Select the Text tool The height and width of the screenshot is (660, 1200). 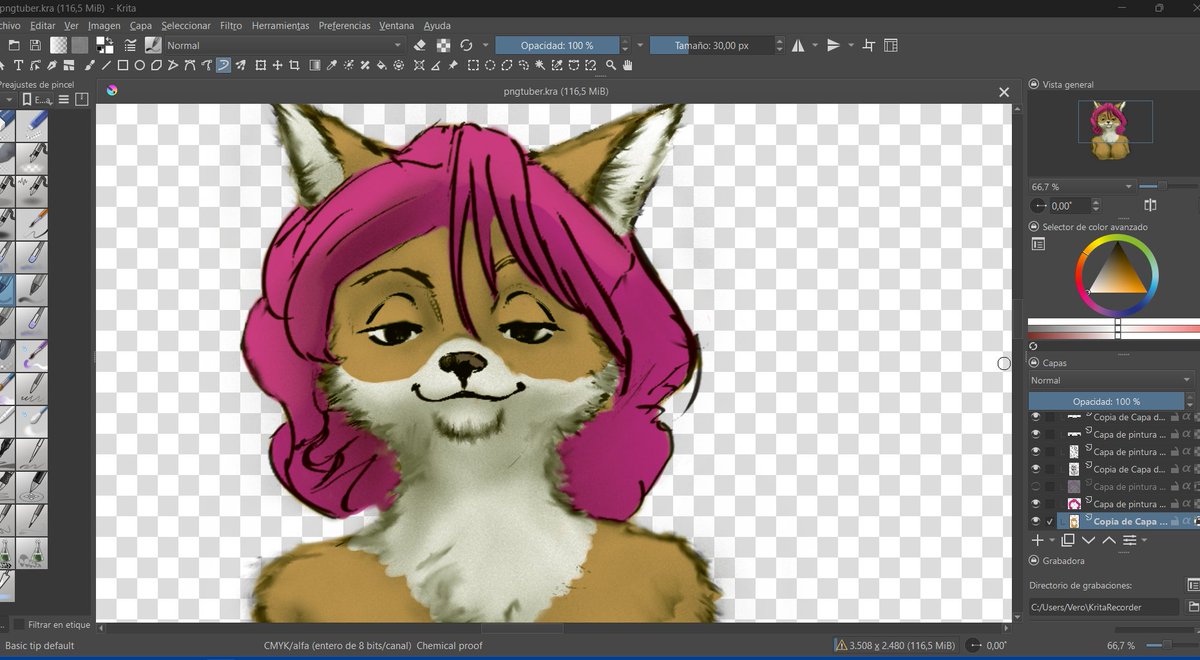tap(18, 65)
